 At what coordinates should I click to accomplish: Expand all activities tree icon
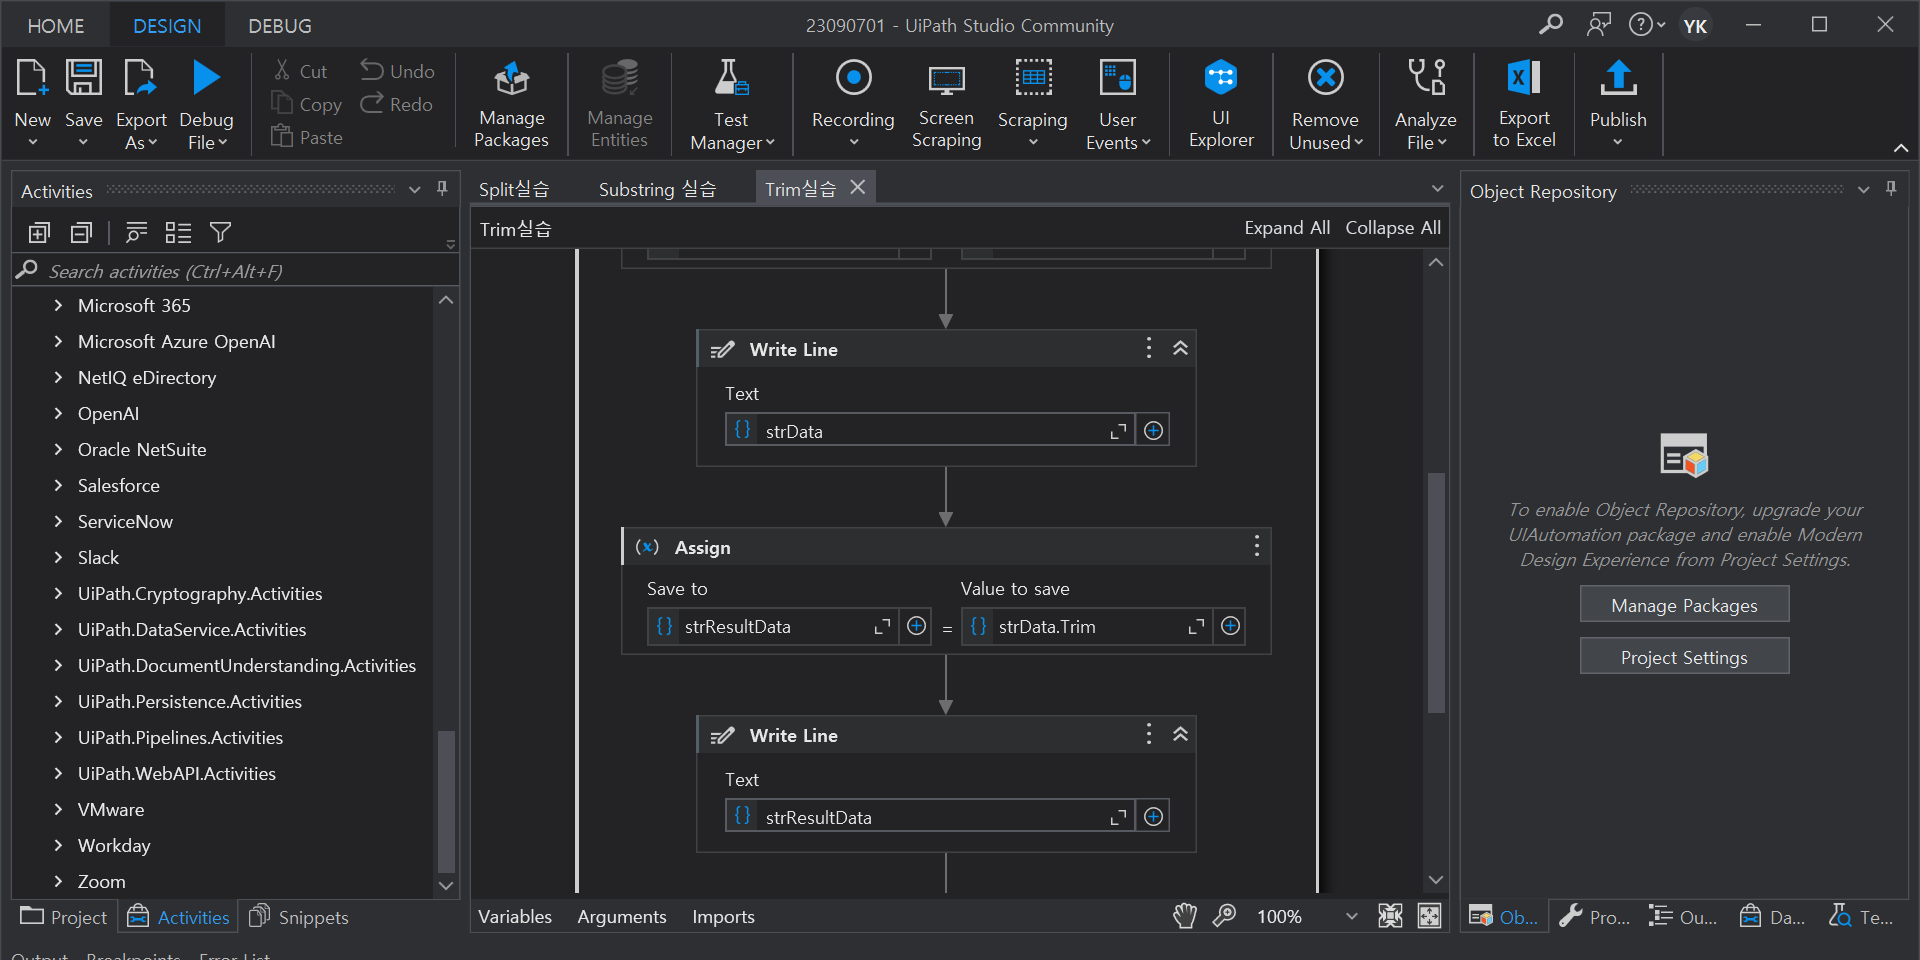39,233
